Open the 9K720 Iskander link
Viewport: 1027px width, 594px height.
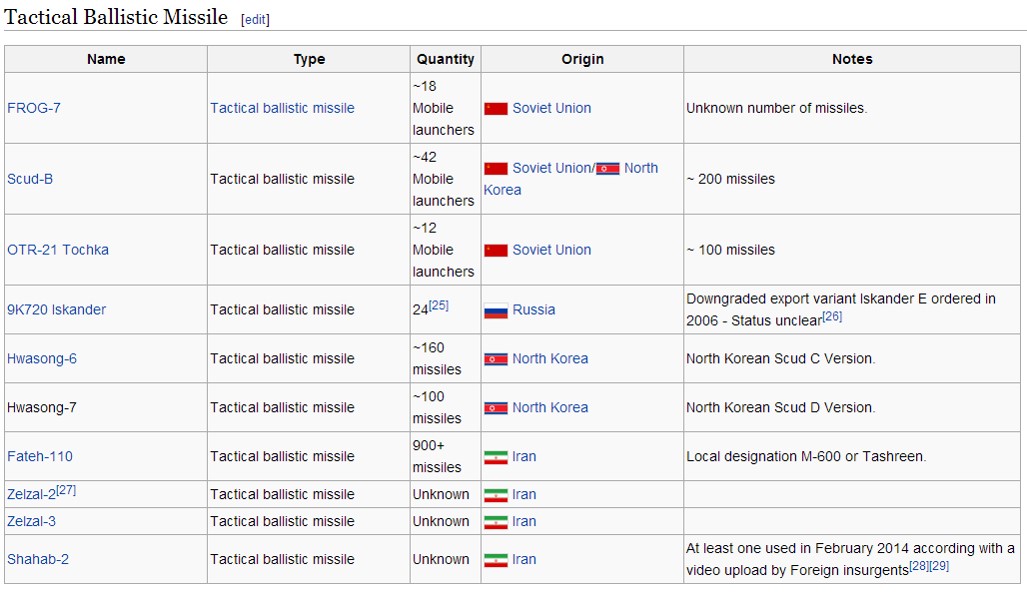point(56,310)
